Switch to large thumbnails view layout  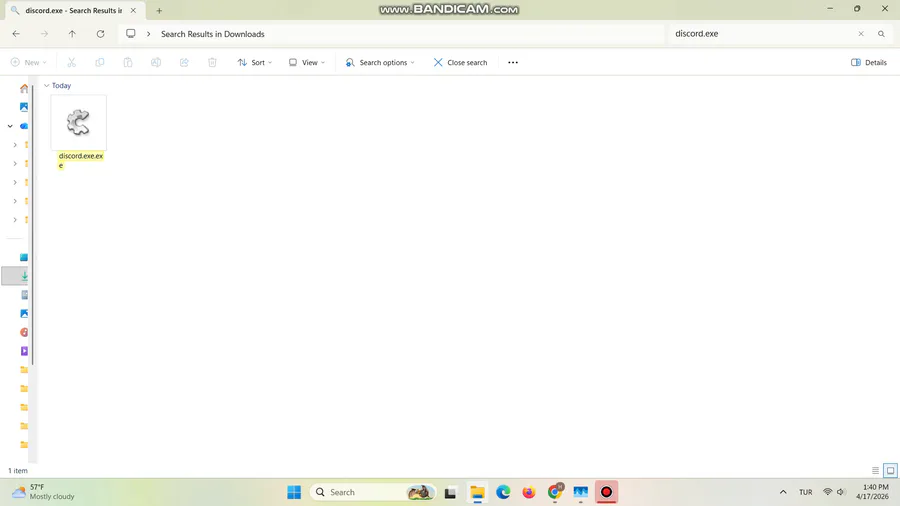pyautogui.click(x=890, y=470)
